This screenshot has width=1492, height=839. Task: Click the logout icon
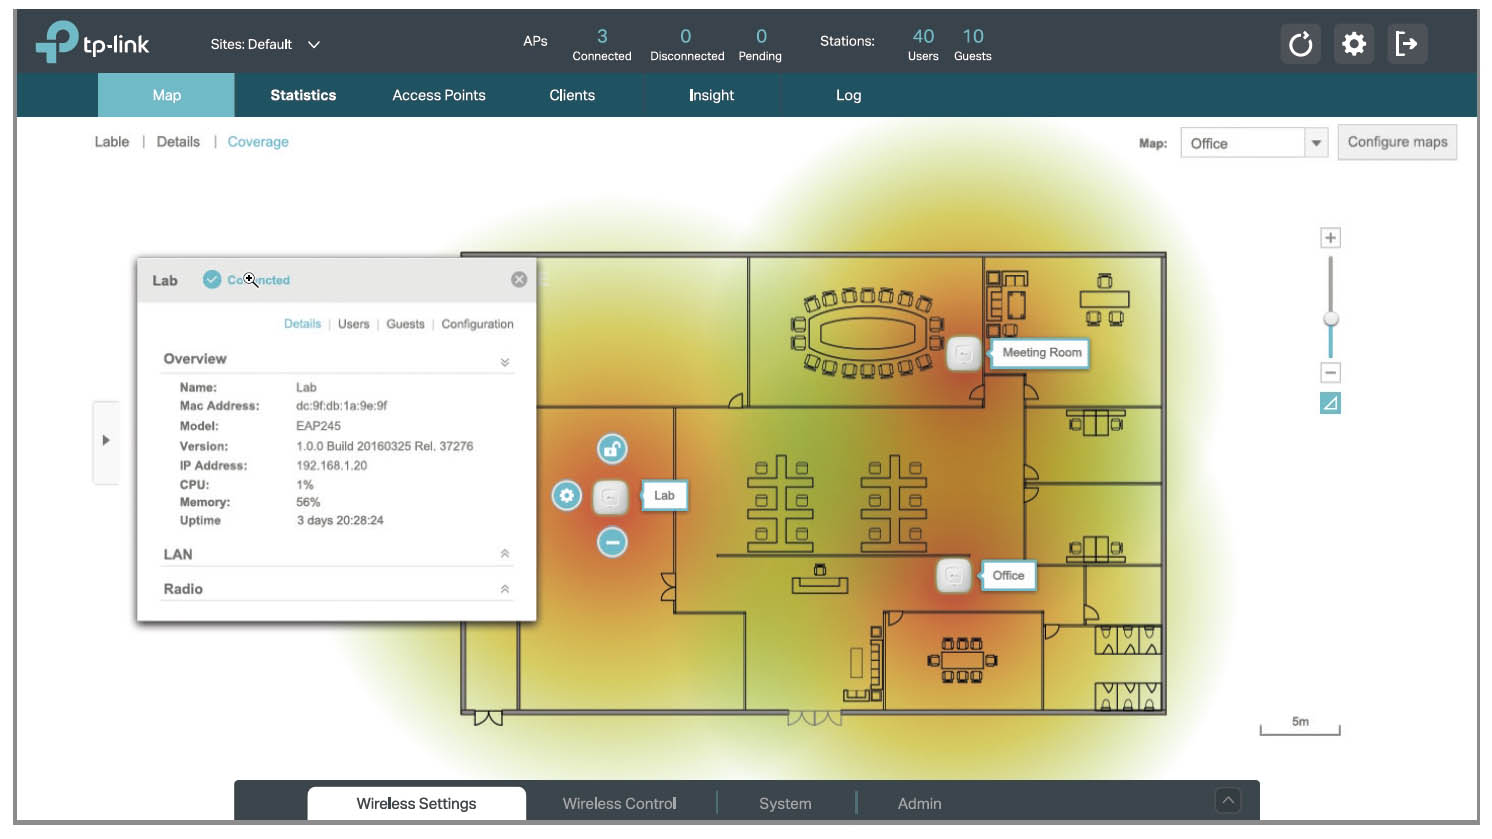[1406, 44]
